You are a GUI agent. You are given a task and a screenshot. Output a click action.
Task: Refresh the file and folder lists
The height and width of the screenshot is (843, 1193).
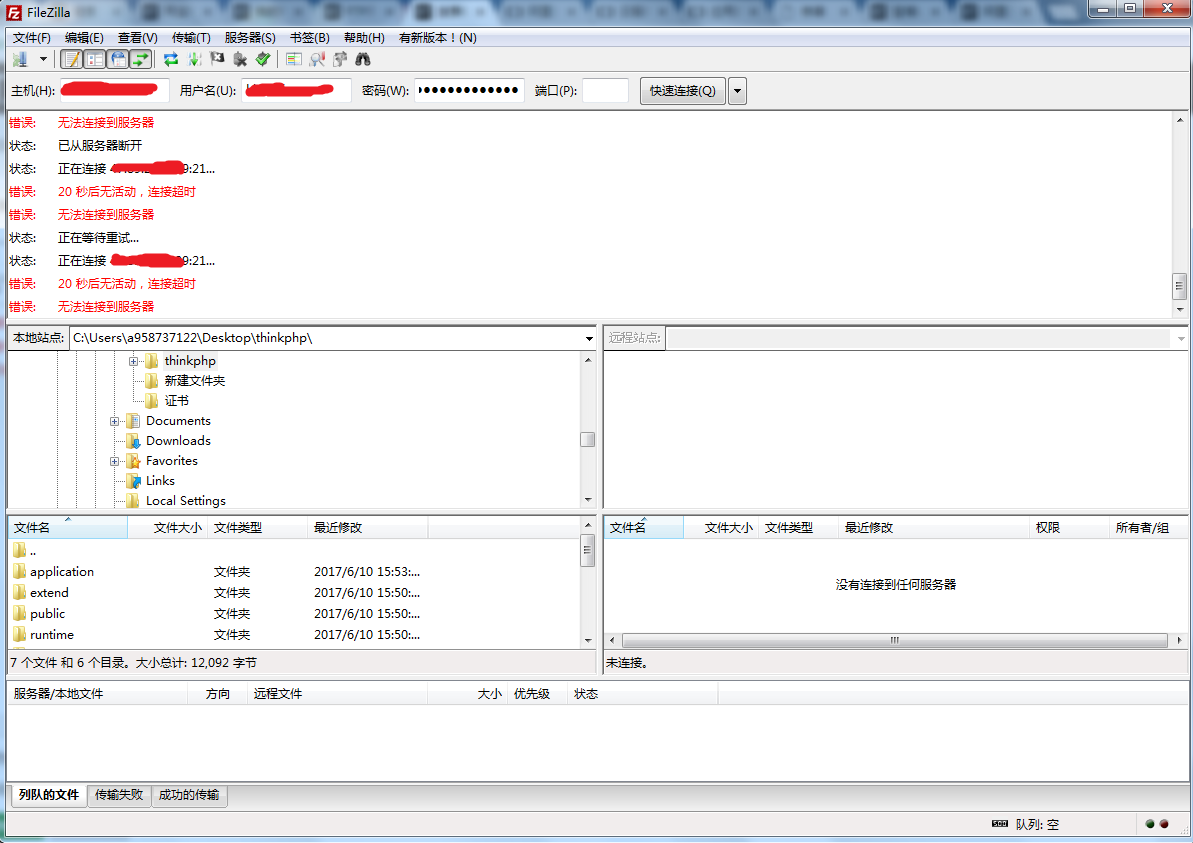pyautogui.click(x=171, y=59)
